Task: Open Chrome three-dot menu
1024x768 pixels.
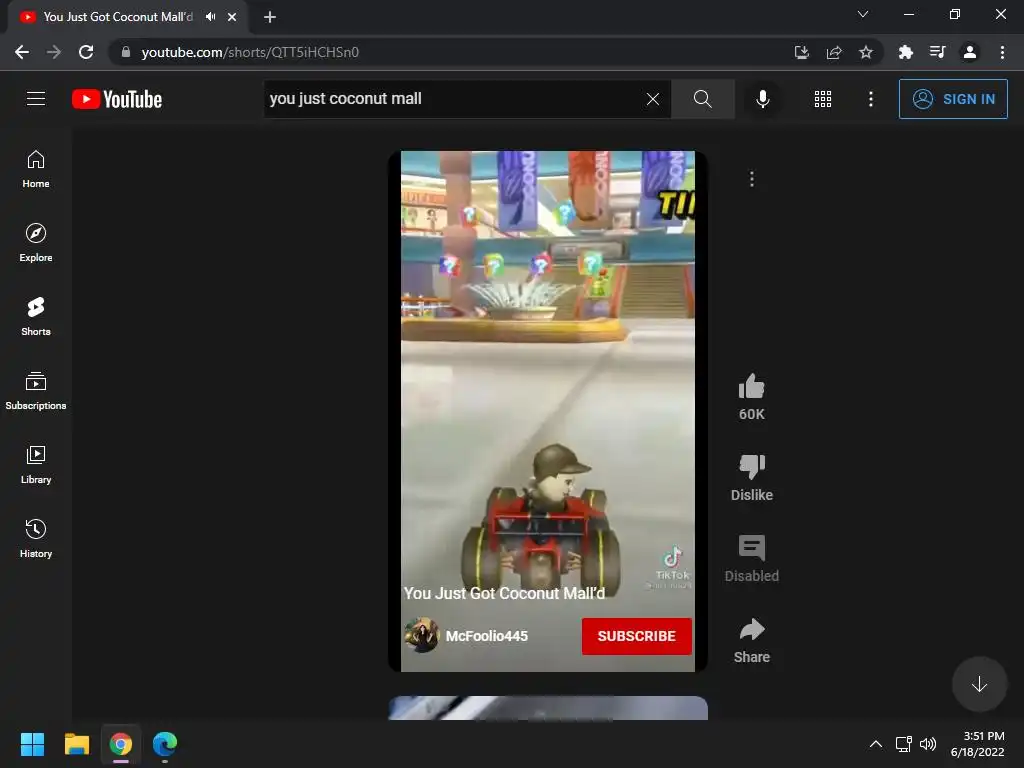Action: click(x=1002, y=52)
